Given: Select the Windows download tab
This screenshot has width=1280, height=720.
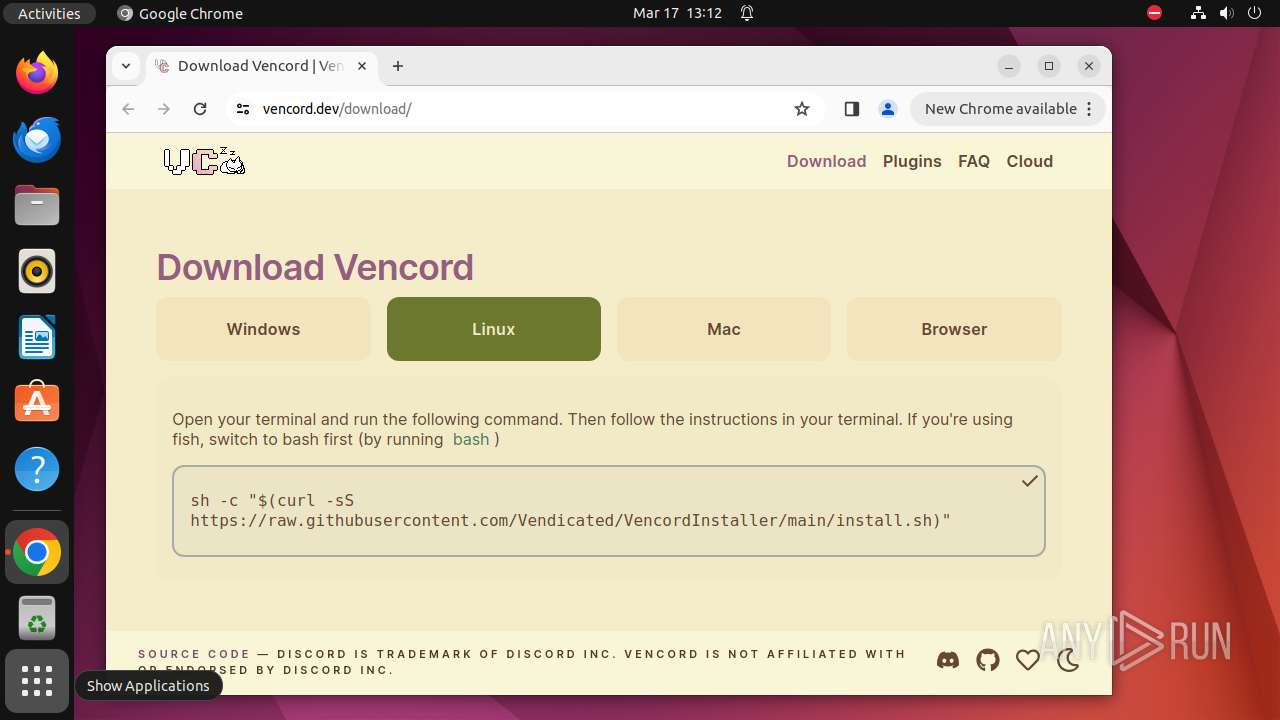Looking at the screenshot, I should [x=263, y=329].
